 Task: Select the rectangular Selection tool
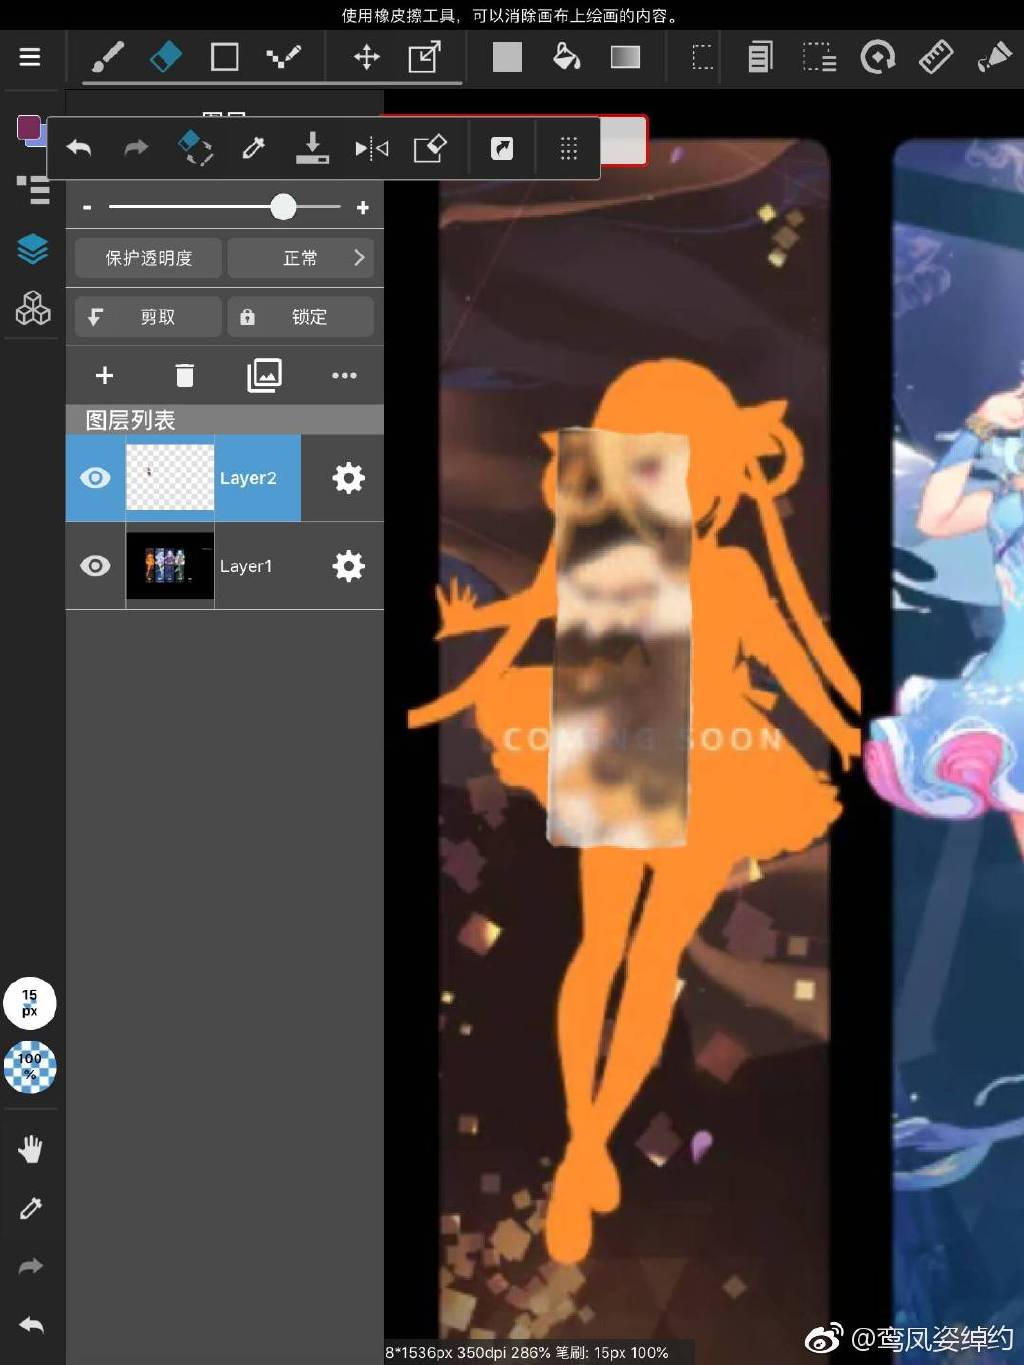tap(703, 57)
